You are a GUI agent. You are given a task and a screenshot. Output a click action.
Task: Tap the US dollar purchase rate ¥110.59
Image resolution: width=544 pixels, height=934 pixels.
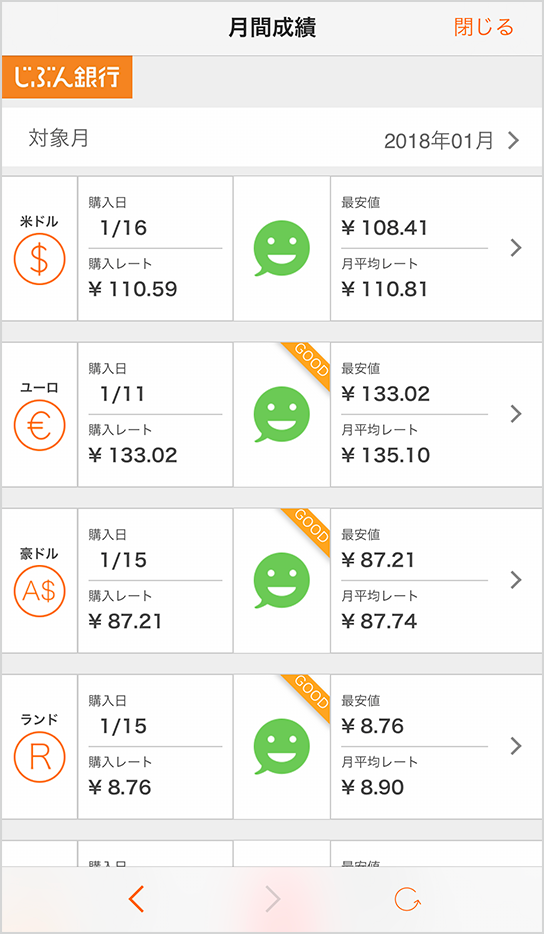133,289
